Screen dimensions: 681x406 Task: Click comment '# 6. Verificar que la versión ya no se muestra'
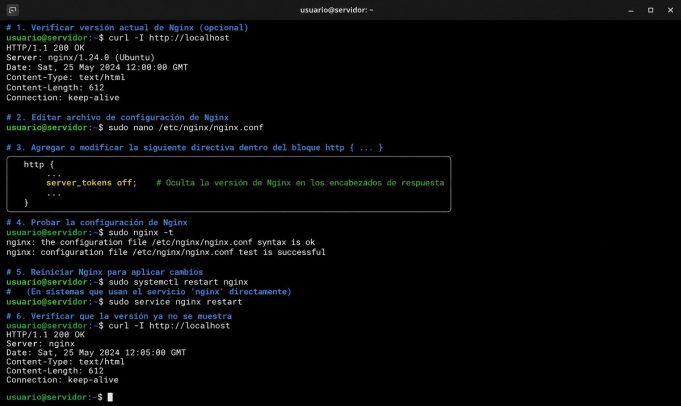pos(119,316)
